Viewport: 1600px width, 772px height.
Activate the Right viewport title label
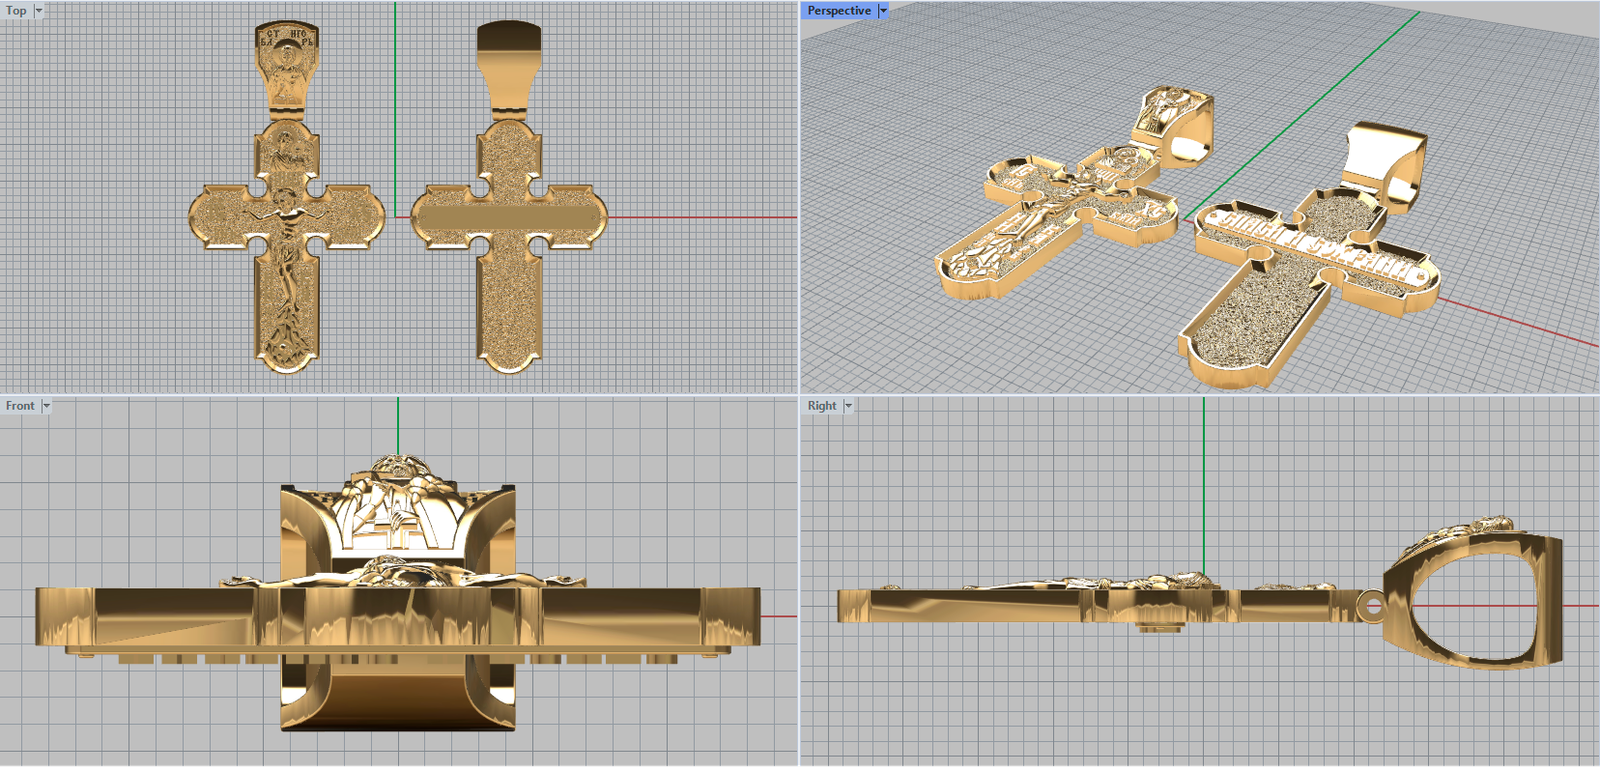coord(822,406)
